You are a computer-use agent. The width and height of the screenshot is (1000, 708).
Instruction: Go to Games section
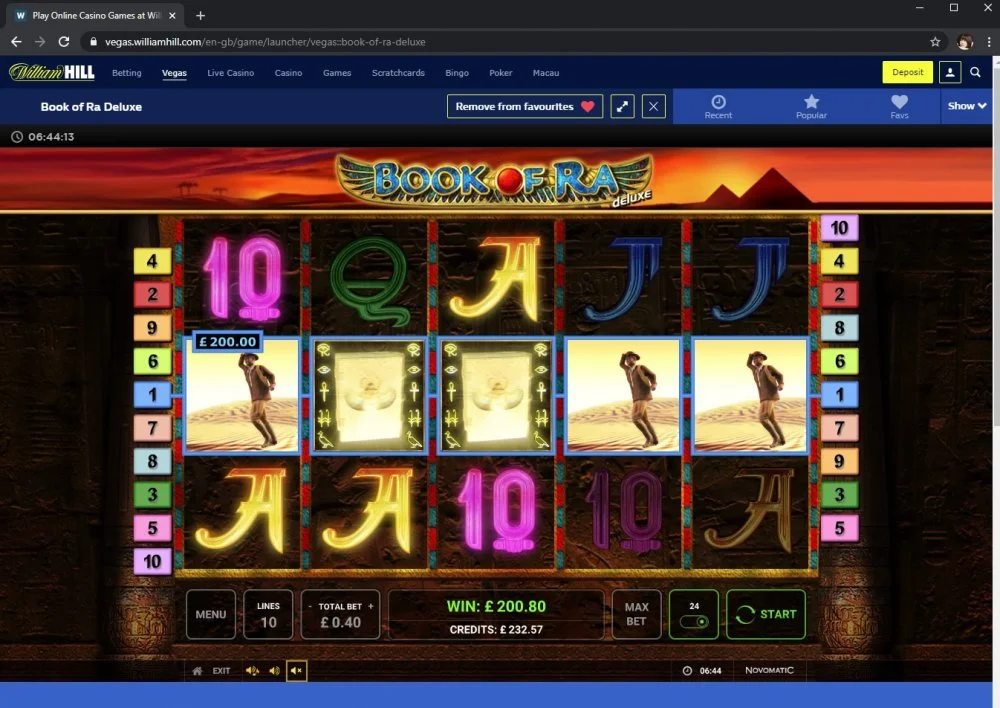coord(337,73)
